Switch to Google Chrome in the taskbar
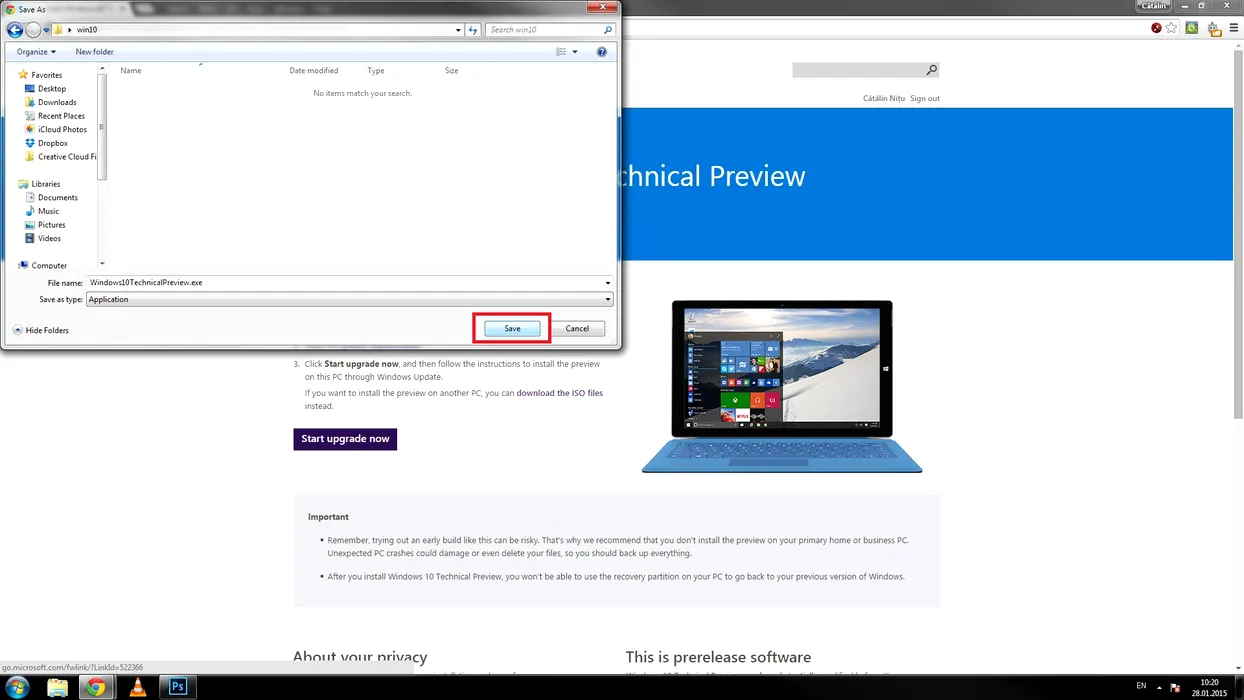The image size is (1244, 700). 96,687
